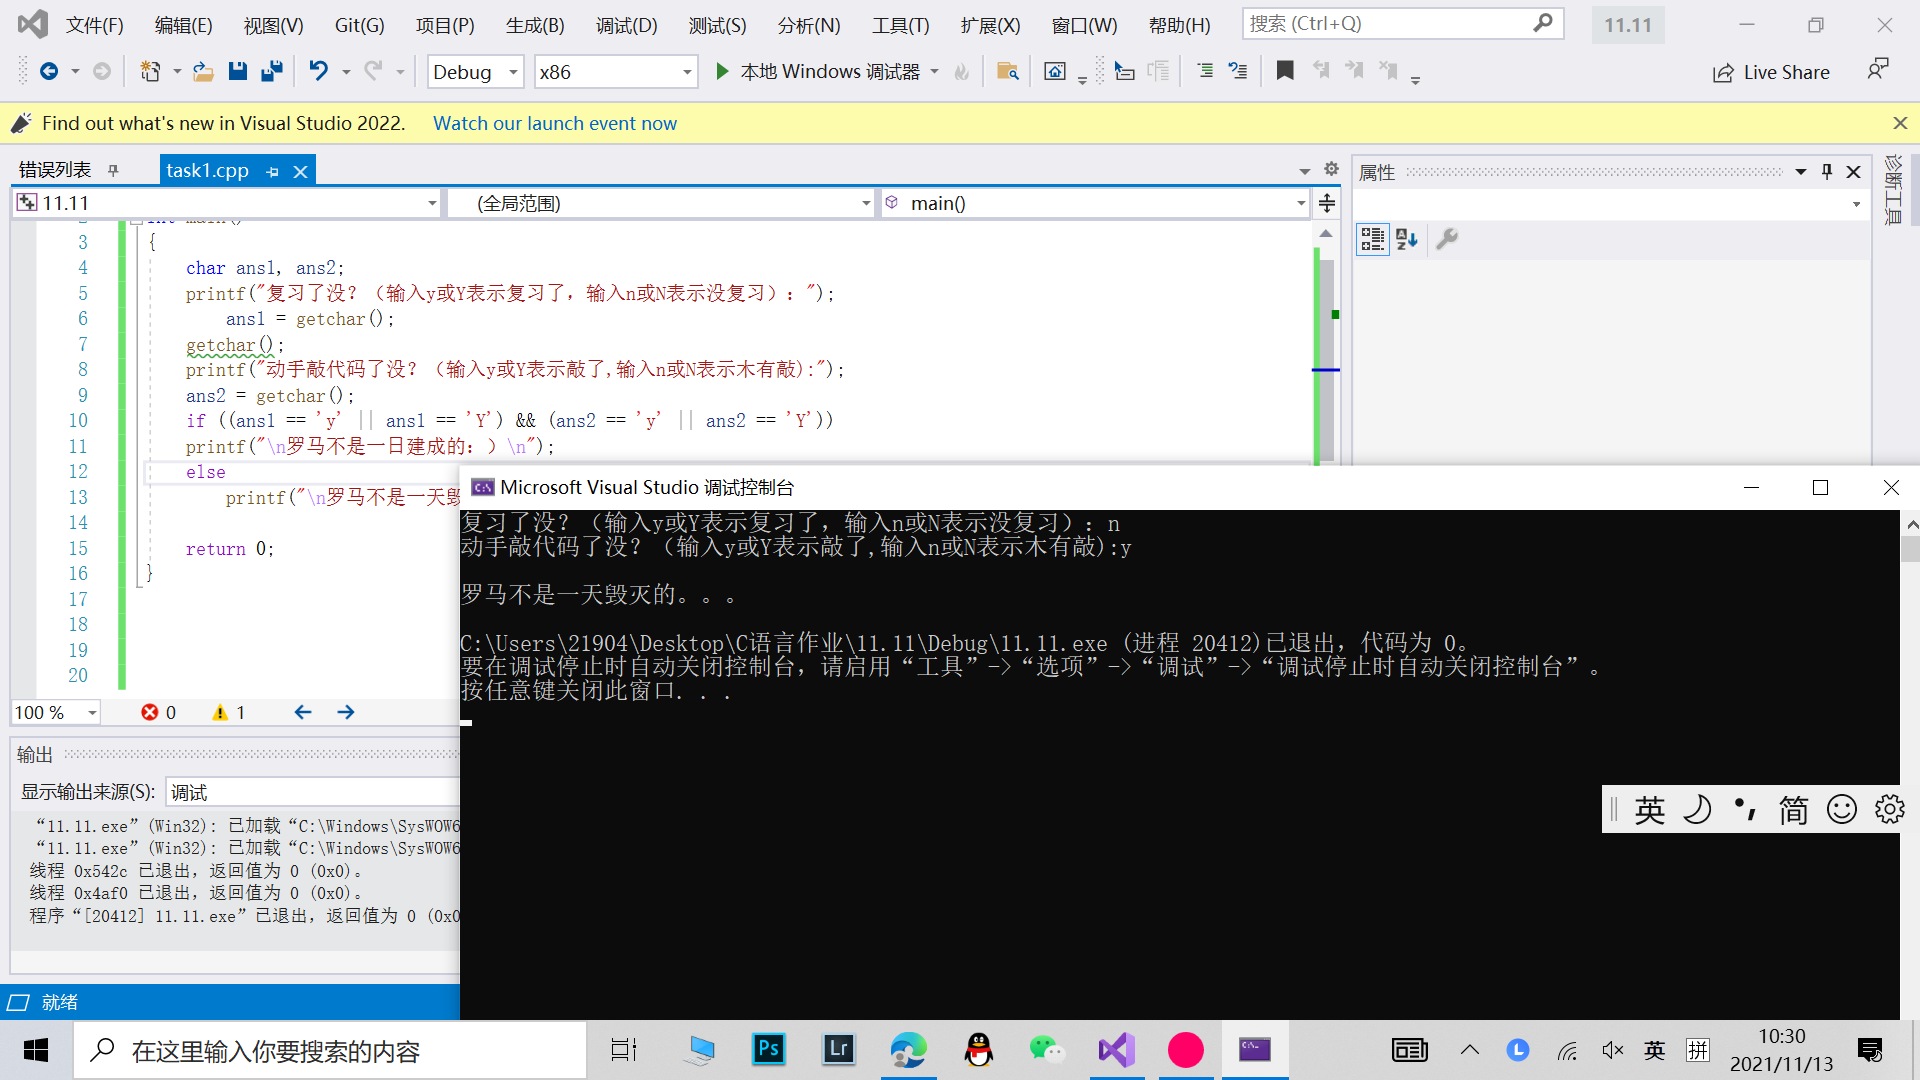Start the 本地 Windows 调试器 play button
This screenshot has height=1080, width=1920.
[722, 71]
